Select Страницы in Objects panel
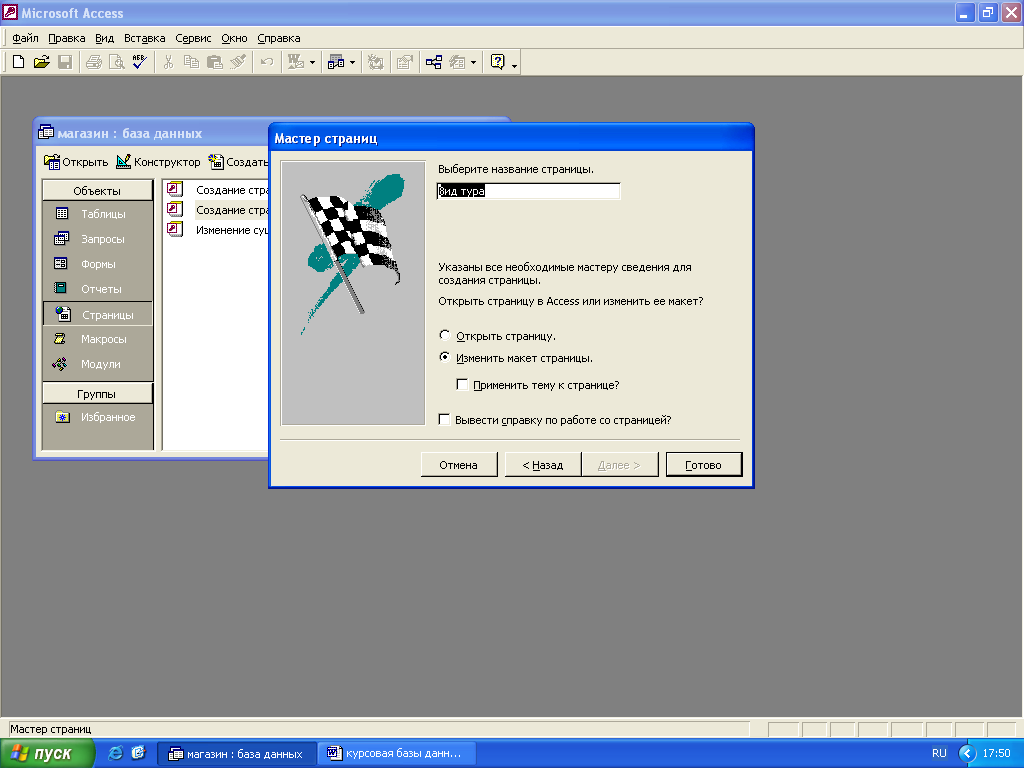Viewport: 1024px width, 768px height. point(98,314)
